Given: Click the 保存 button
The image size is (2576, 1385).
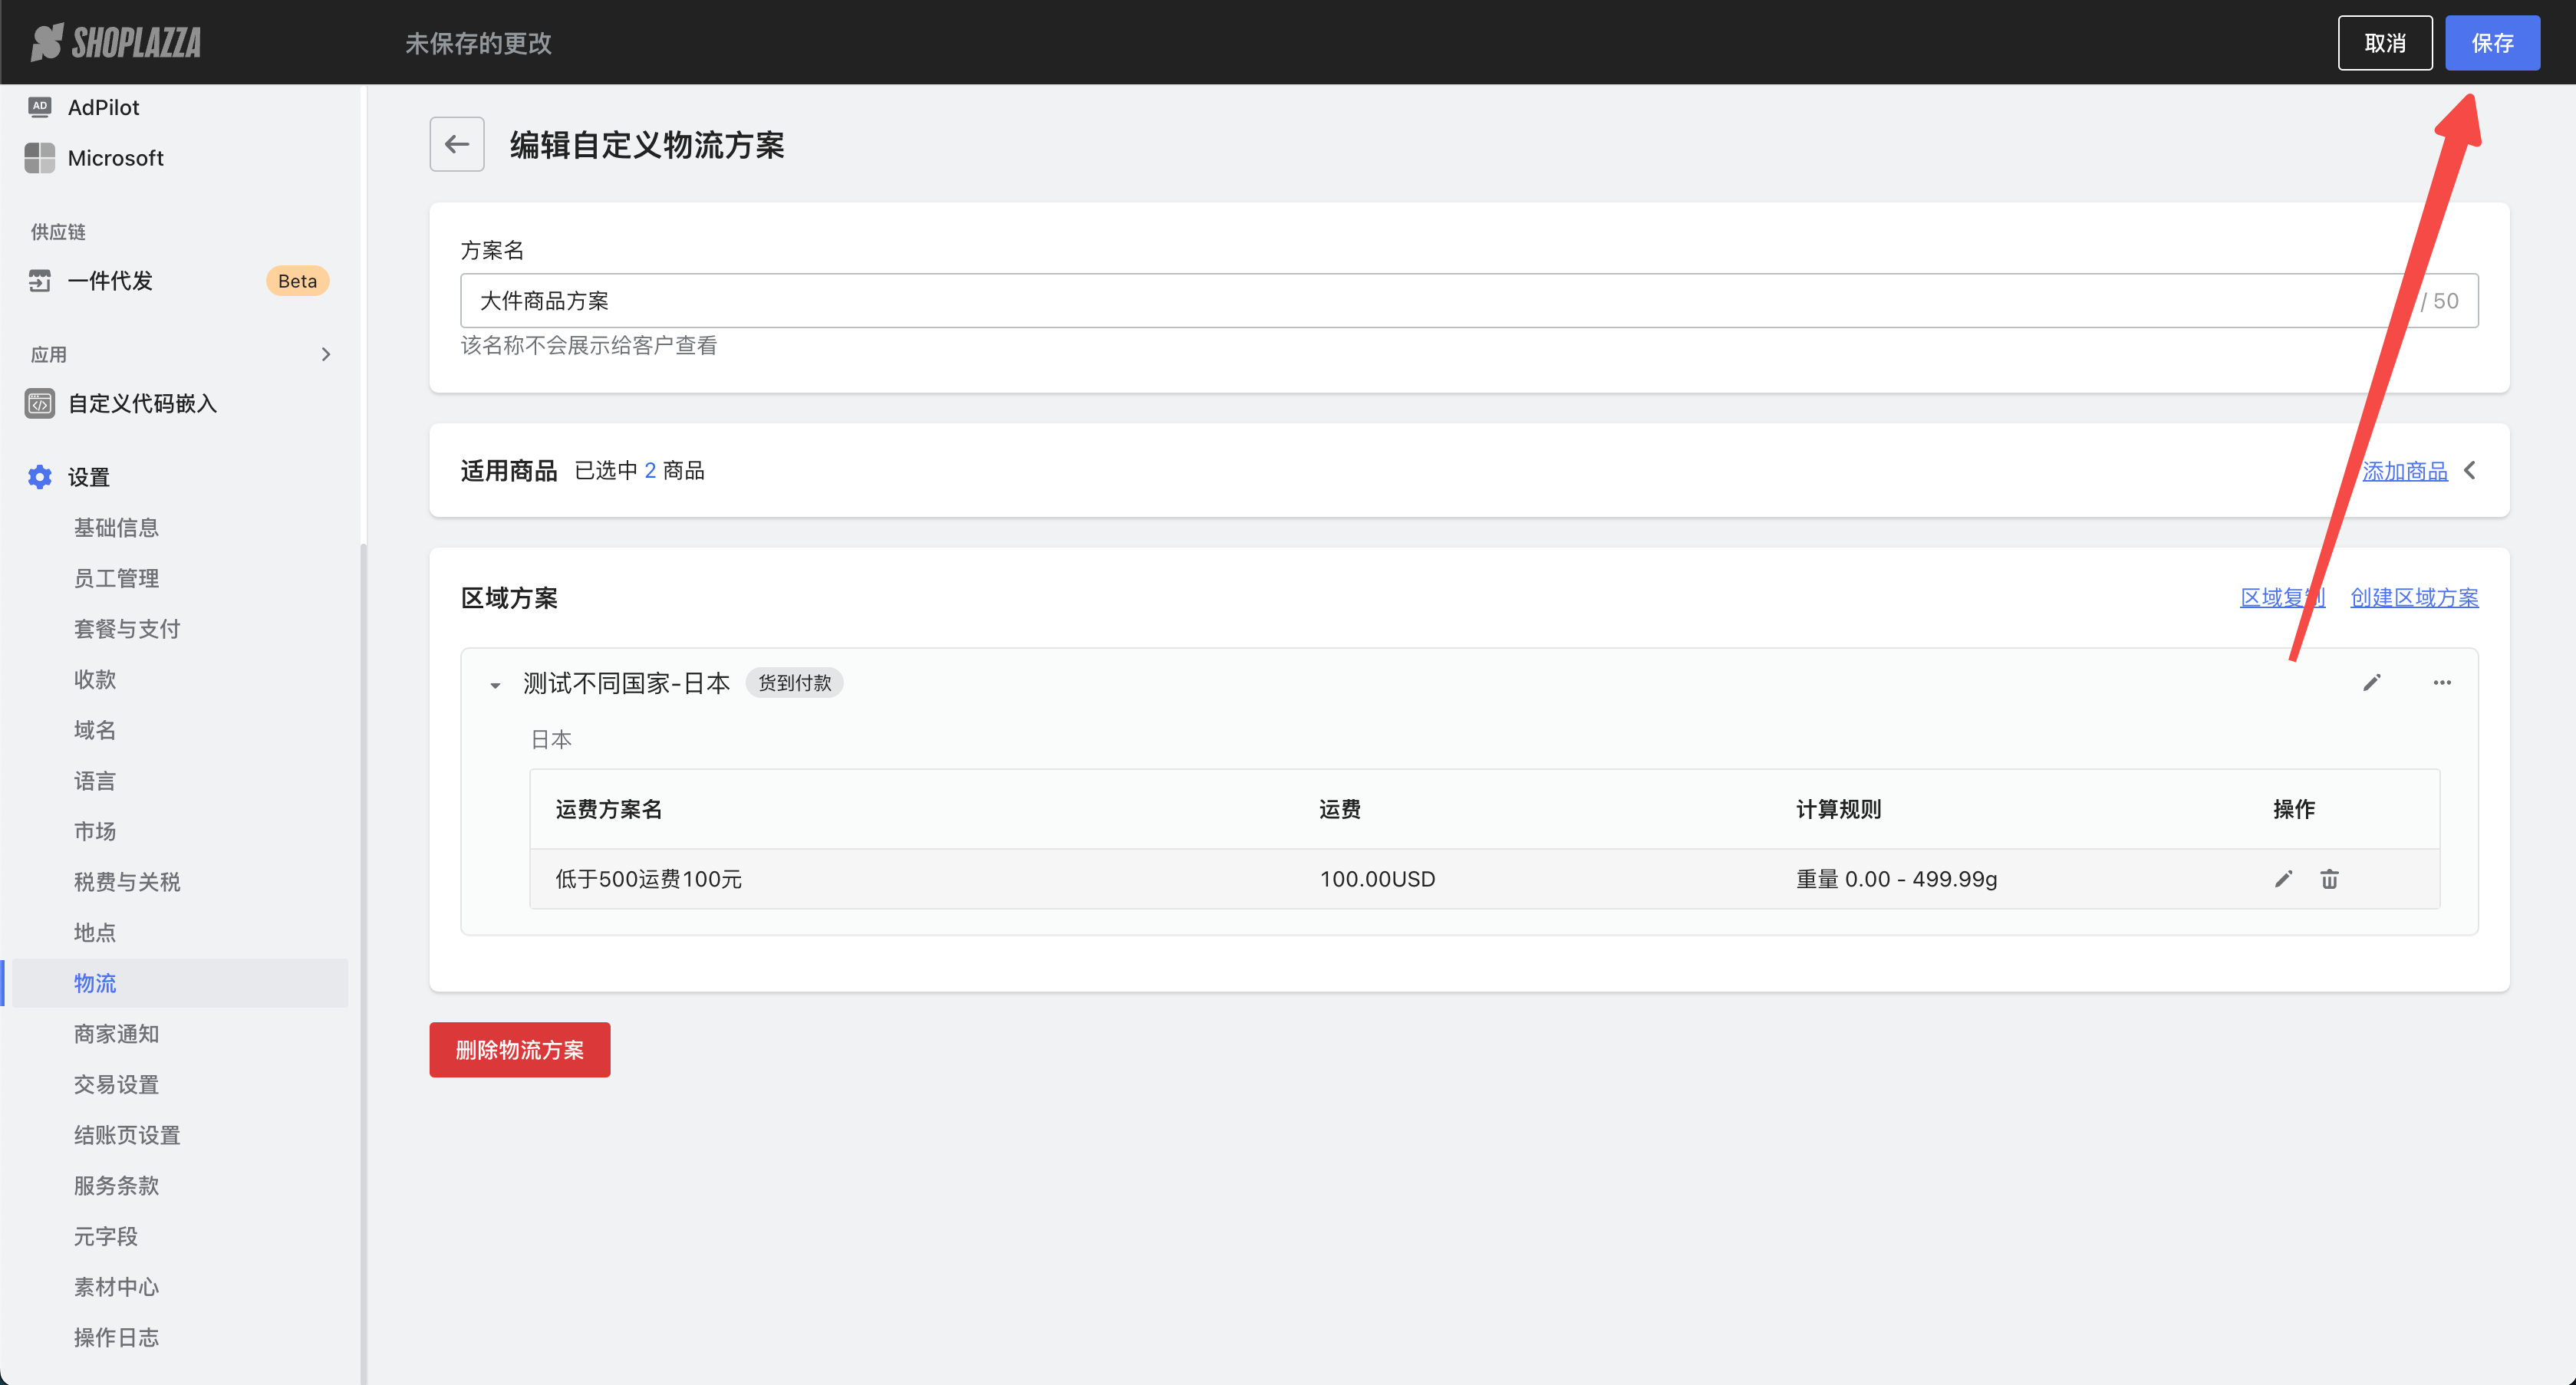Looking at the screenshot, I should 2492,43.
